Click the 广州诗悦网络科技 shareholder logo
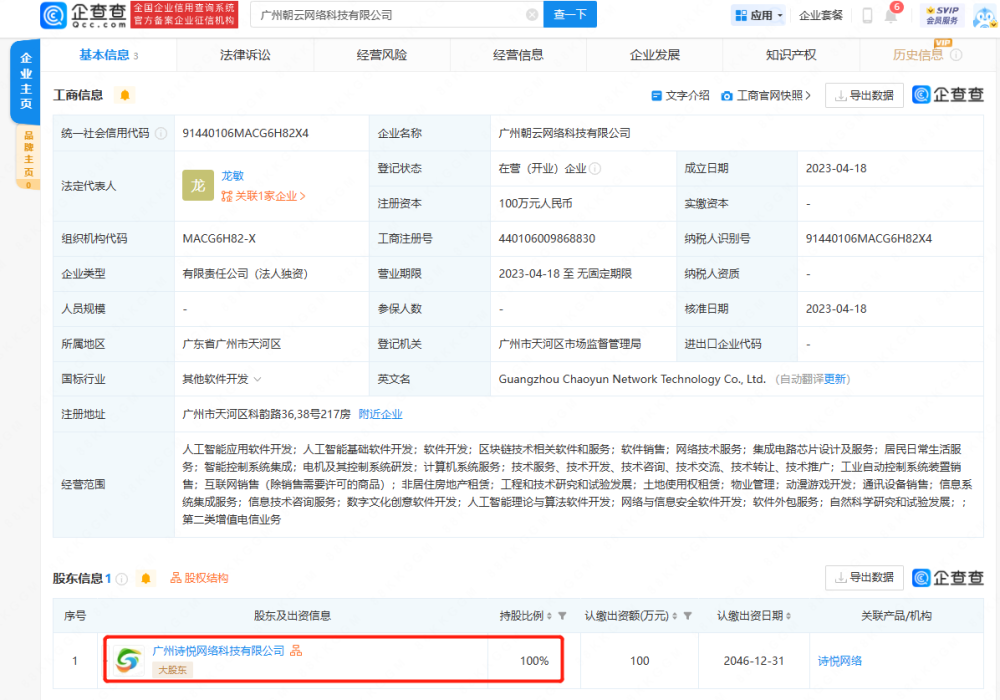Viewport: 1000px width, 700px height. click(x=128, y=660)
